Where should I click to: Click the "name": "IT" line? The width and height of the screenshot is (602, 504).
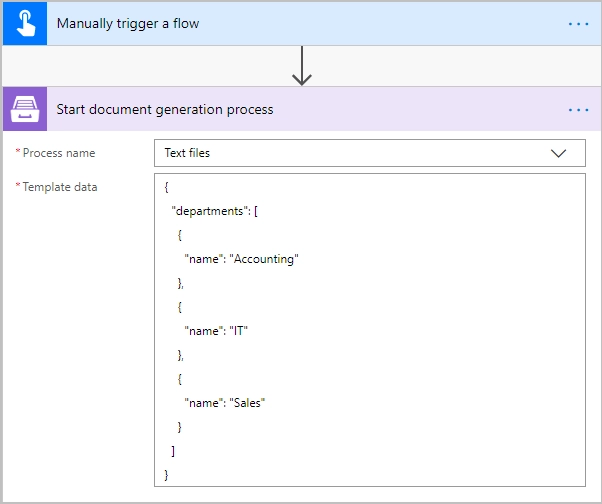(x=216, y=331)
